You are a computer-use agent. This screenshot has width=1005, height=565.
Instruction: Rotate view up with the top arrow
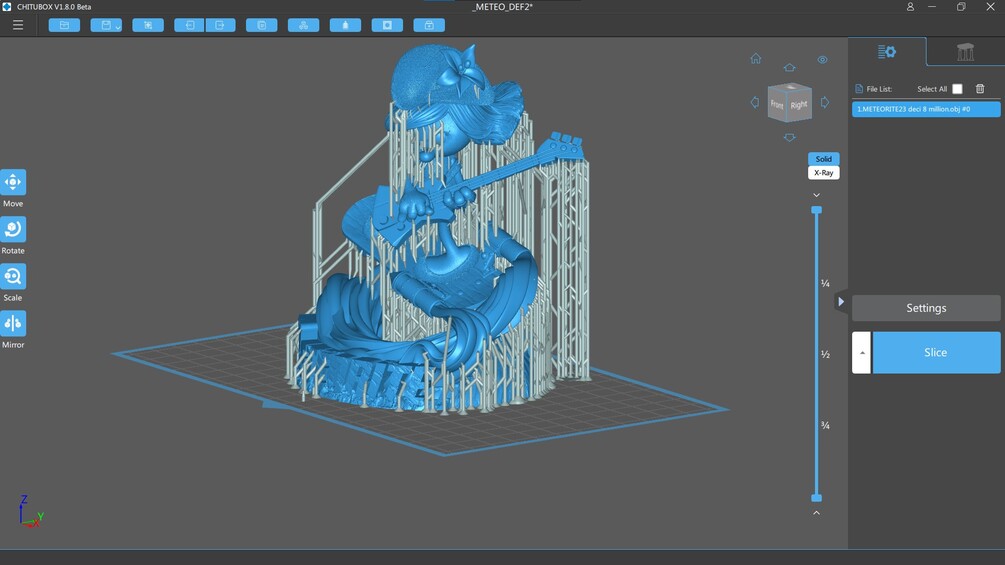click(790, 67)
